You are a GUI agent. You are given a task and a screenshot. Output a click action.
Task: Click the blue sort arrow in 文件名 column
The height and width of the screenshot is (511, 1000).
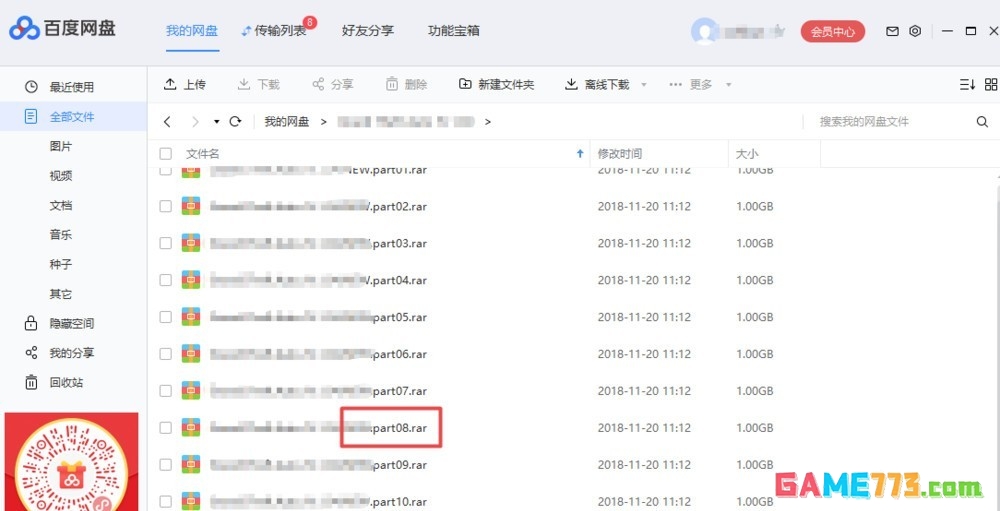click(x=580, y=154)
